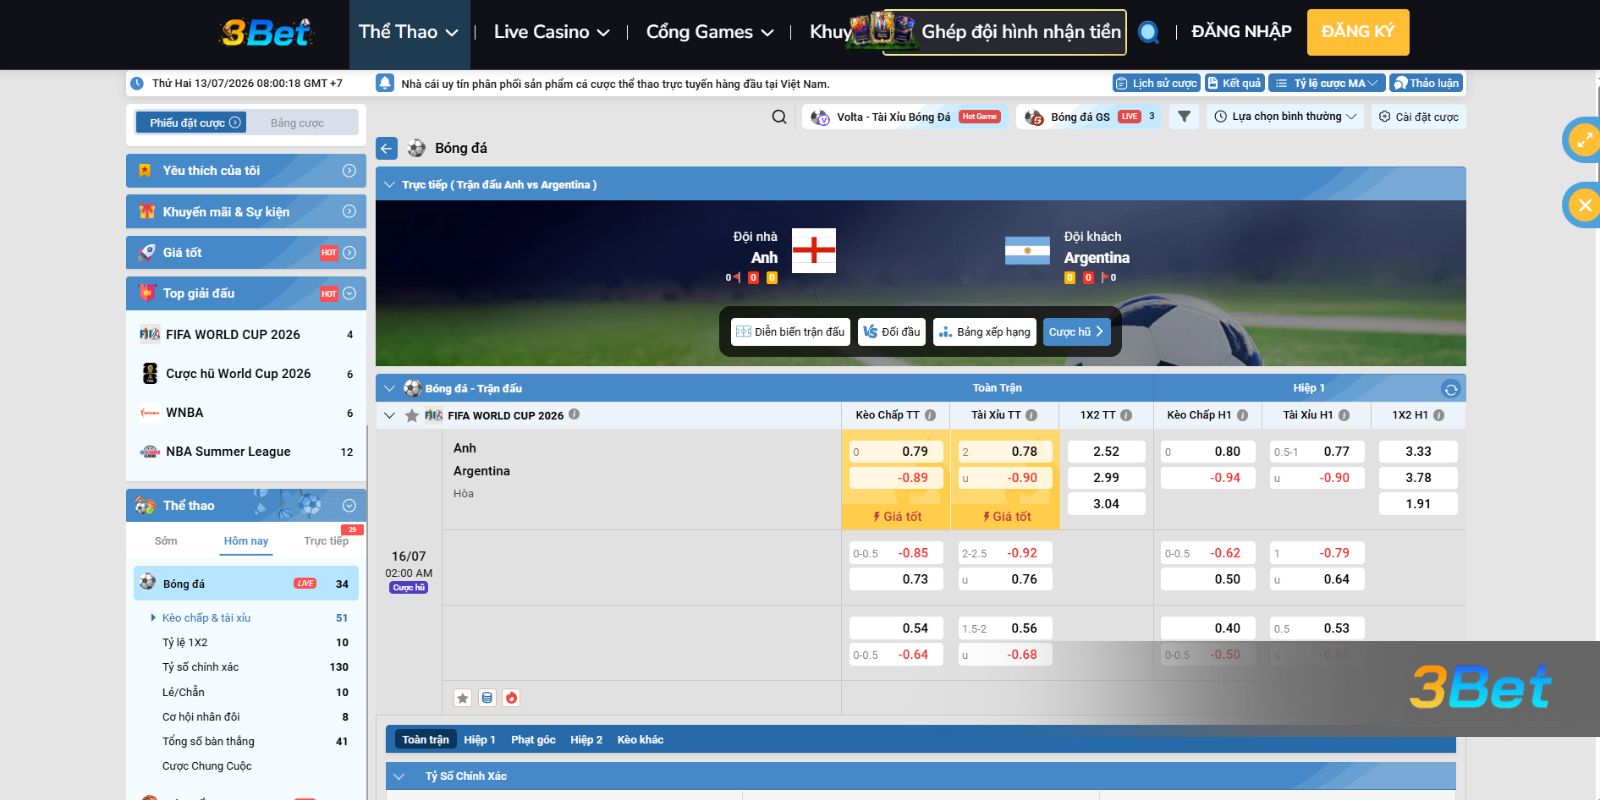
Task: Open Bóng đá GS live games
Action: coord(1090,117)
